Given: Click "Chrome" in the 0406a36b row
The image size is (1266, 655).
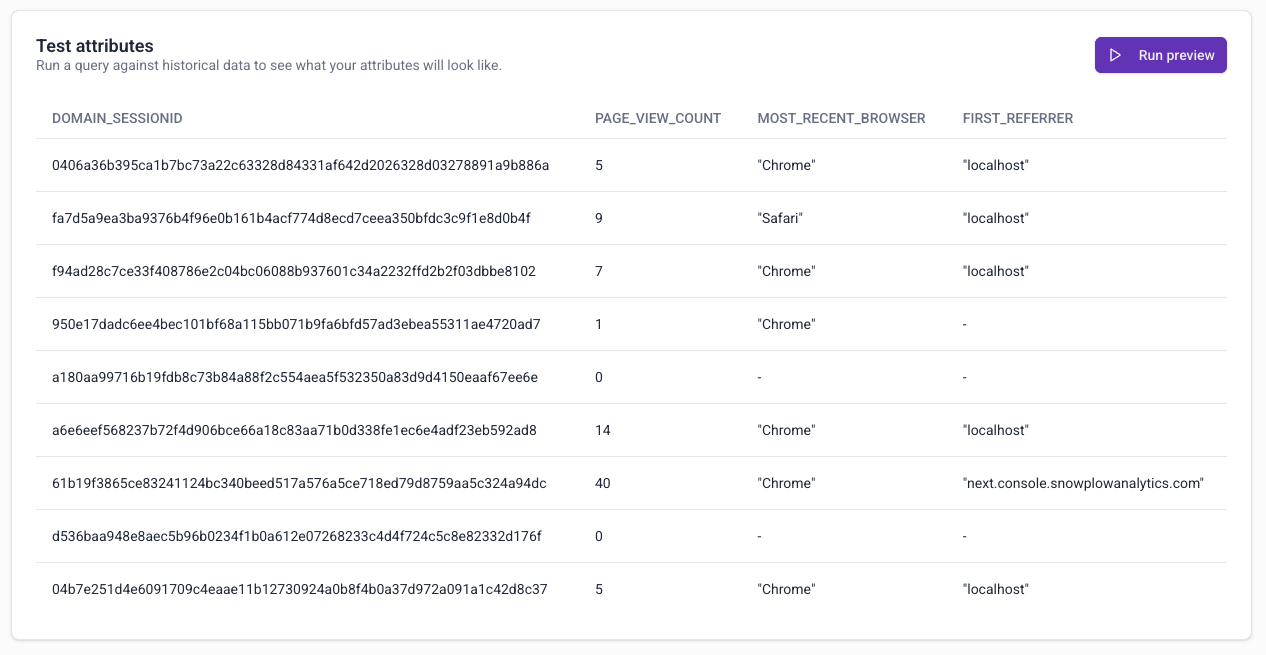Looking at the screenshot, I should pos(787,165).
